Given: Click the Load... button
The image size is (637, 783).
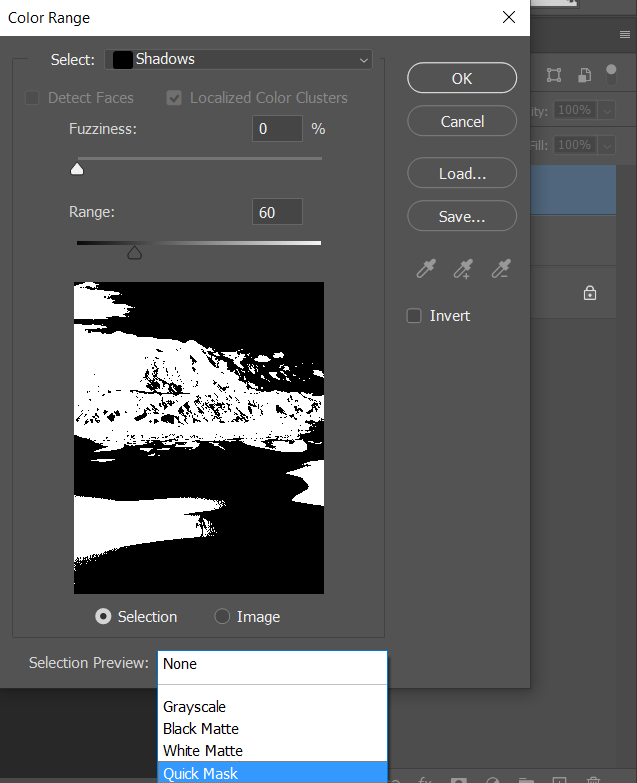Looking at the screenshot, I should point(462,174).
